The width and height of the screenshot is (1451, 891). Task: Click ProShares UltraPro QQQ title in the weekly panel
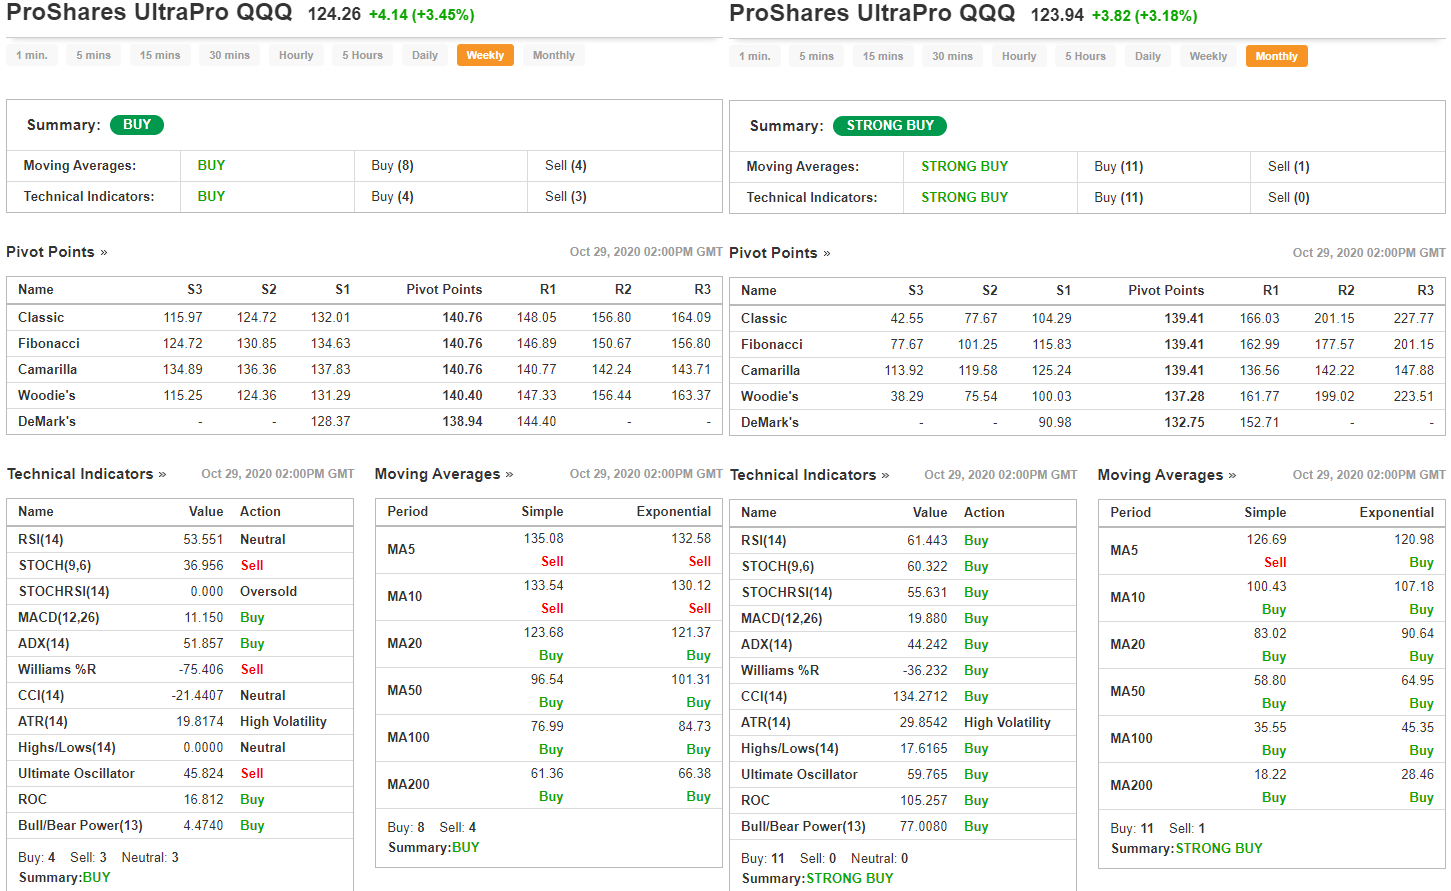coord(150,13)
